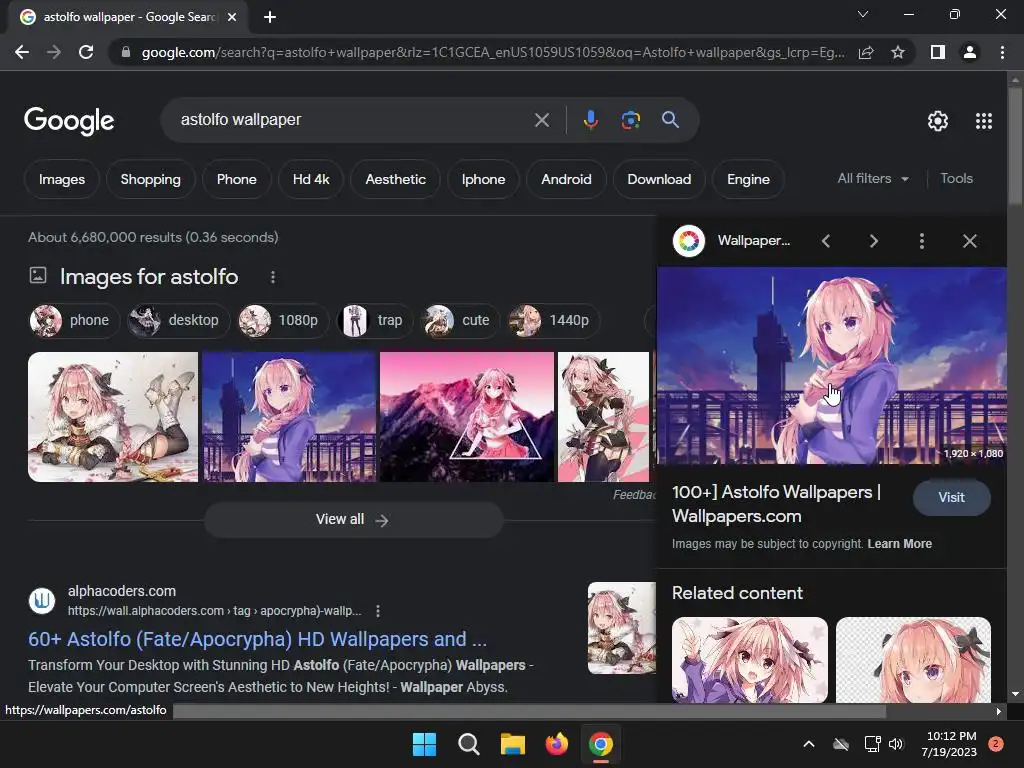Open the tab search dropdown chevron
The height and width of the screenshot is (768, 1024).
(x=863, y=14)
